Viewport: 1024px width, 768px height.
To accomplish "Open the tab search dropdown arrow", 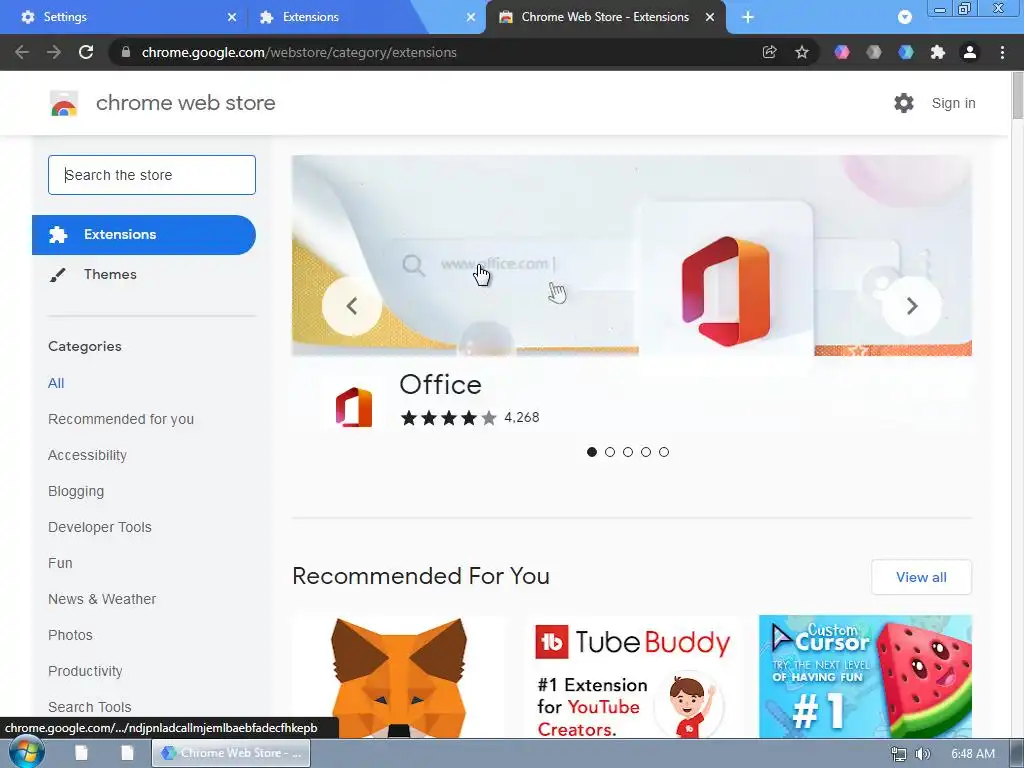I will [904, 17].
